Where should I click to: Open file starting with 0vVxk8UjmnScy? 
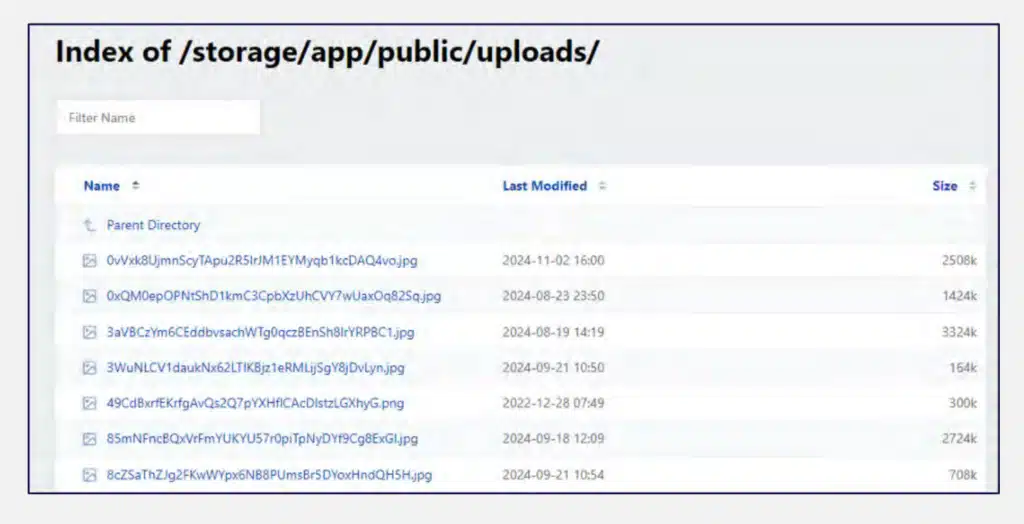[262, 261]
